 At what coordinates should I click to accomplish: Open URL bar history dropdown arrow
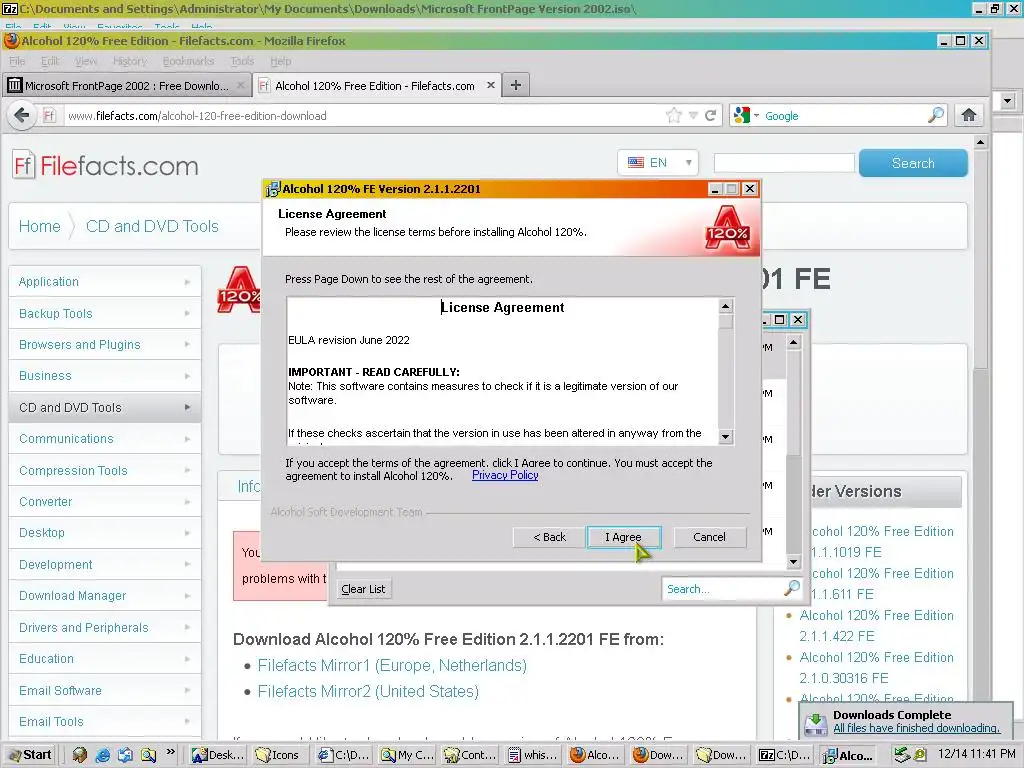(693, 116)
